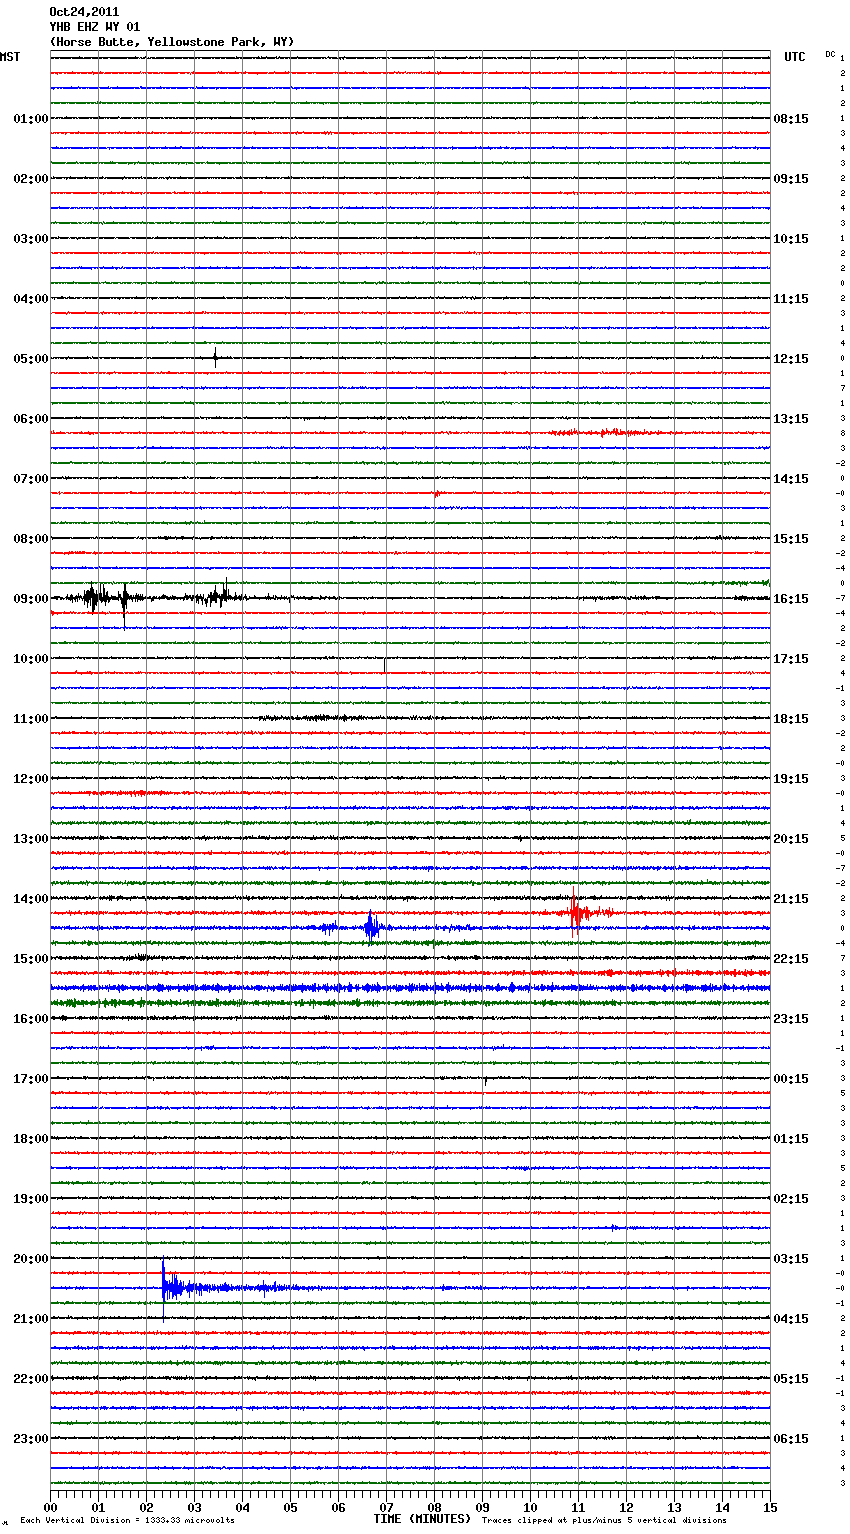The width and height of the screenshot is (850, 1534).
Task: Click the "16:15" UTC time label
Action: 791,599
